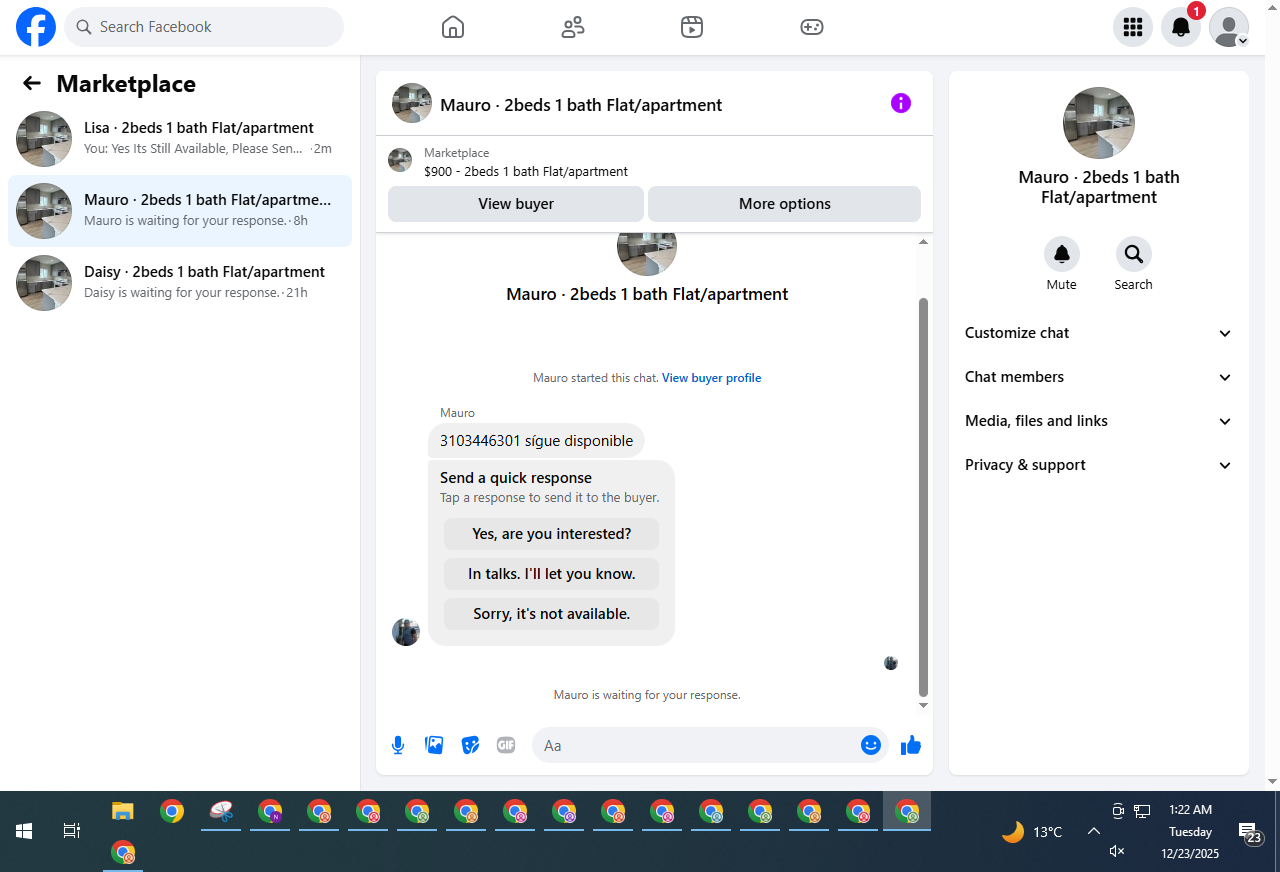This screenshot has width=1280, height=872.
Task: Click the message "3103446301 sígue disponible"
Action: (537, 441)
